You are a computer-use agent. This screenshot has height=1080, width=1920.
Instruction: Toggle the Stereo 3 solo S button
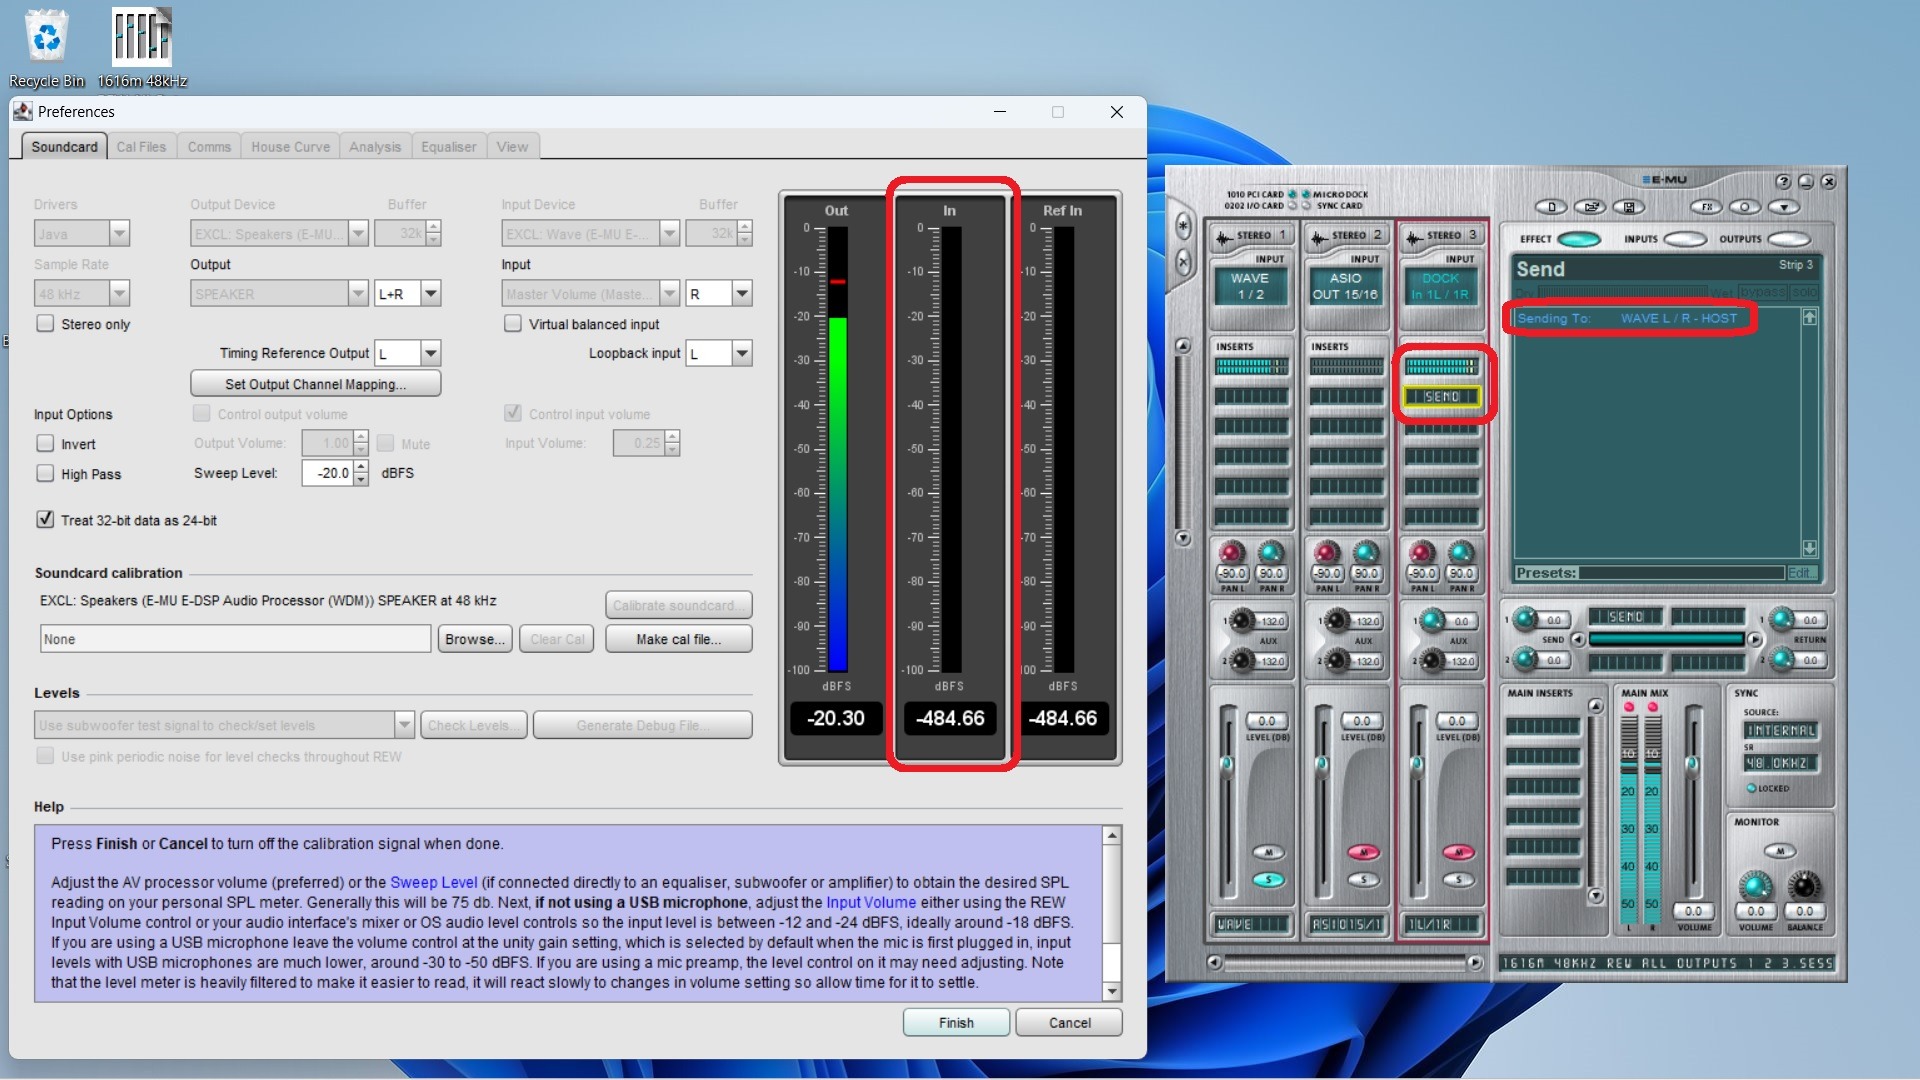1459,880
